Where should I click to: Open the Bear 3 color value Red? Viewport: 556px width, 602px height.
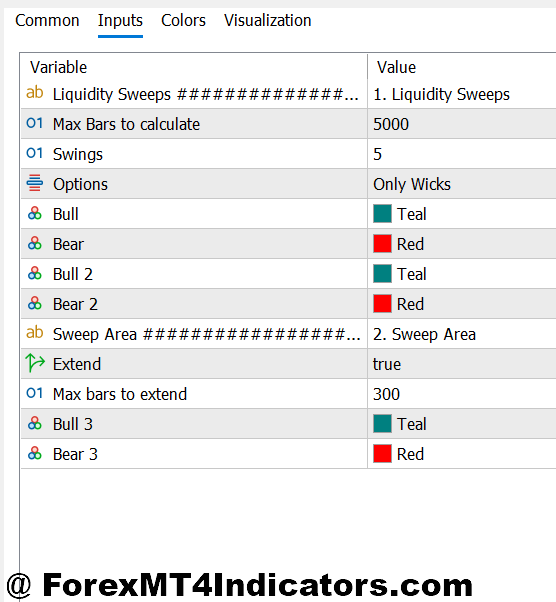(x=462, y=454)
